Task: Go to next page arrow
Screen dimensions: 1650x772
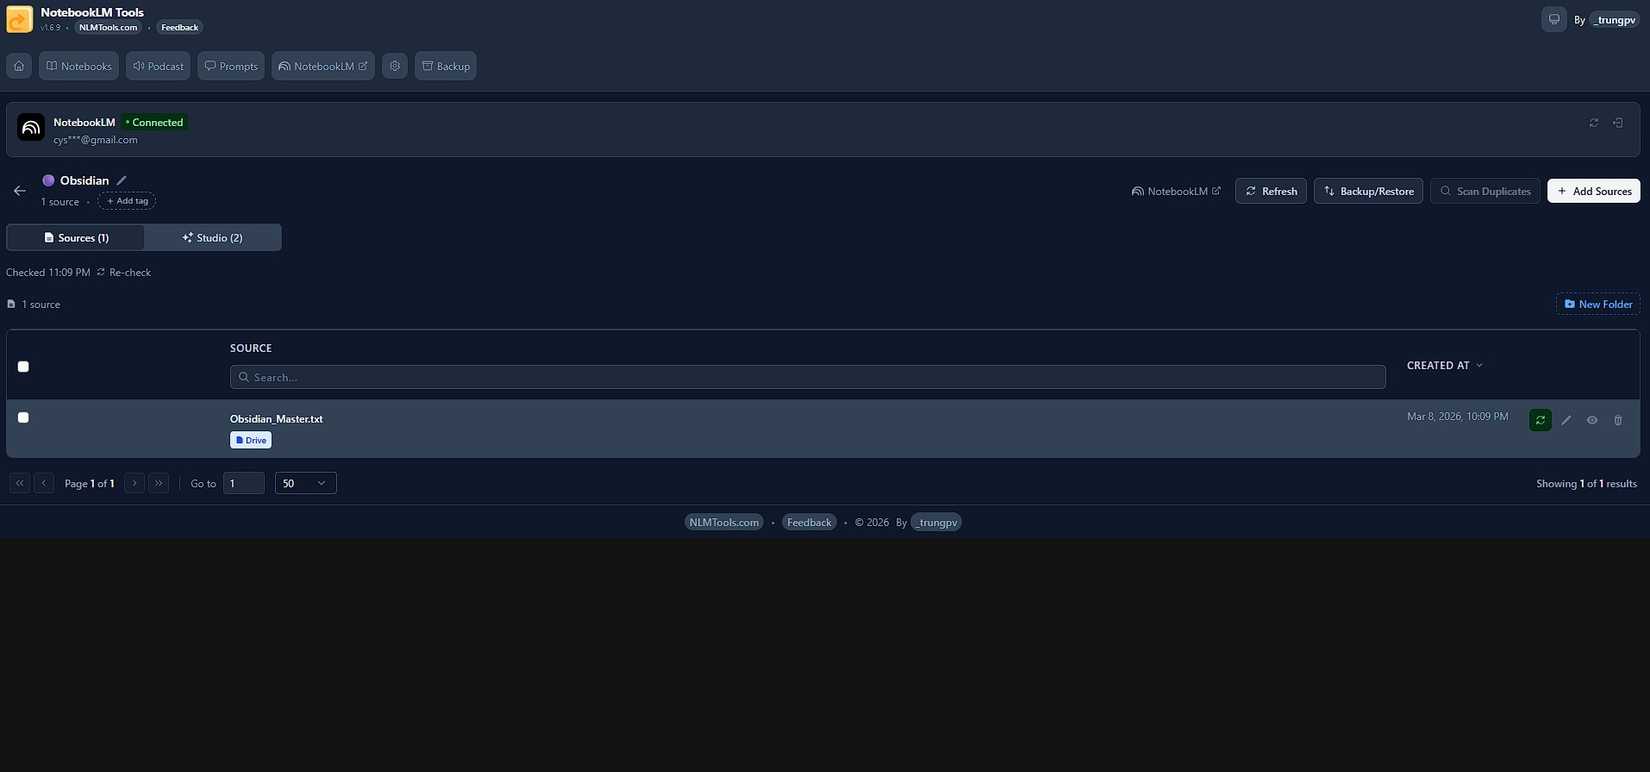Action: point(135,483)
